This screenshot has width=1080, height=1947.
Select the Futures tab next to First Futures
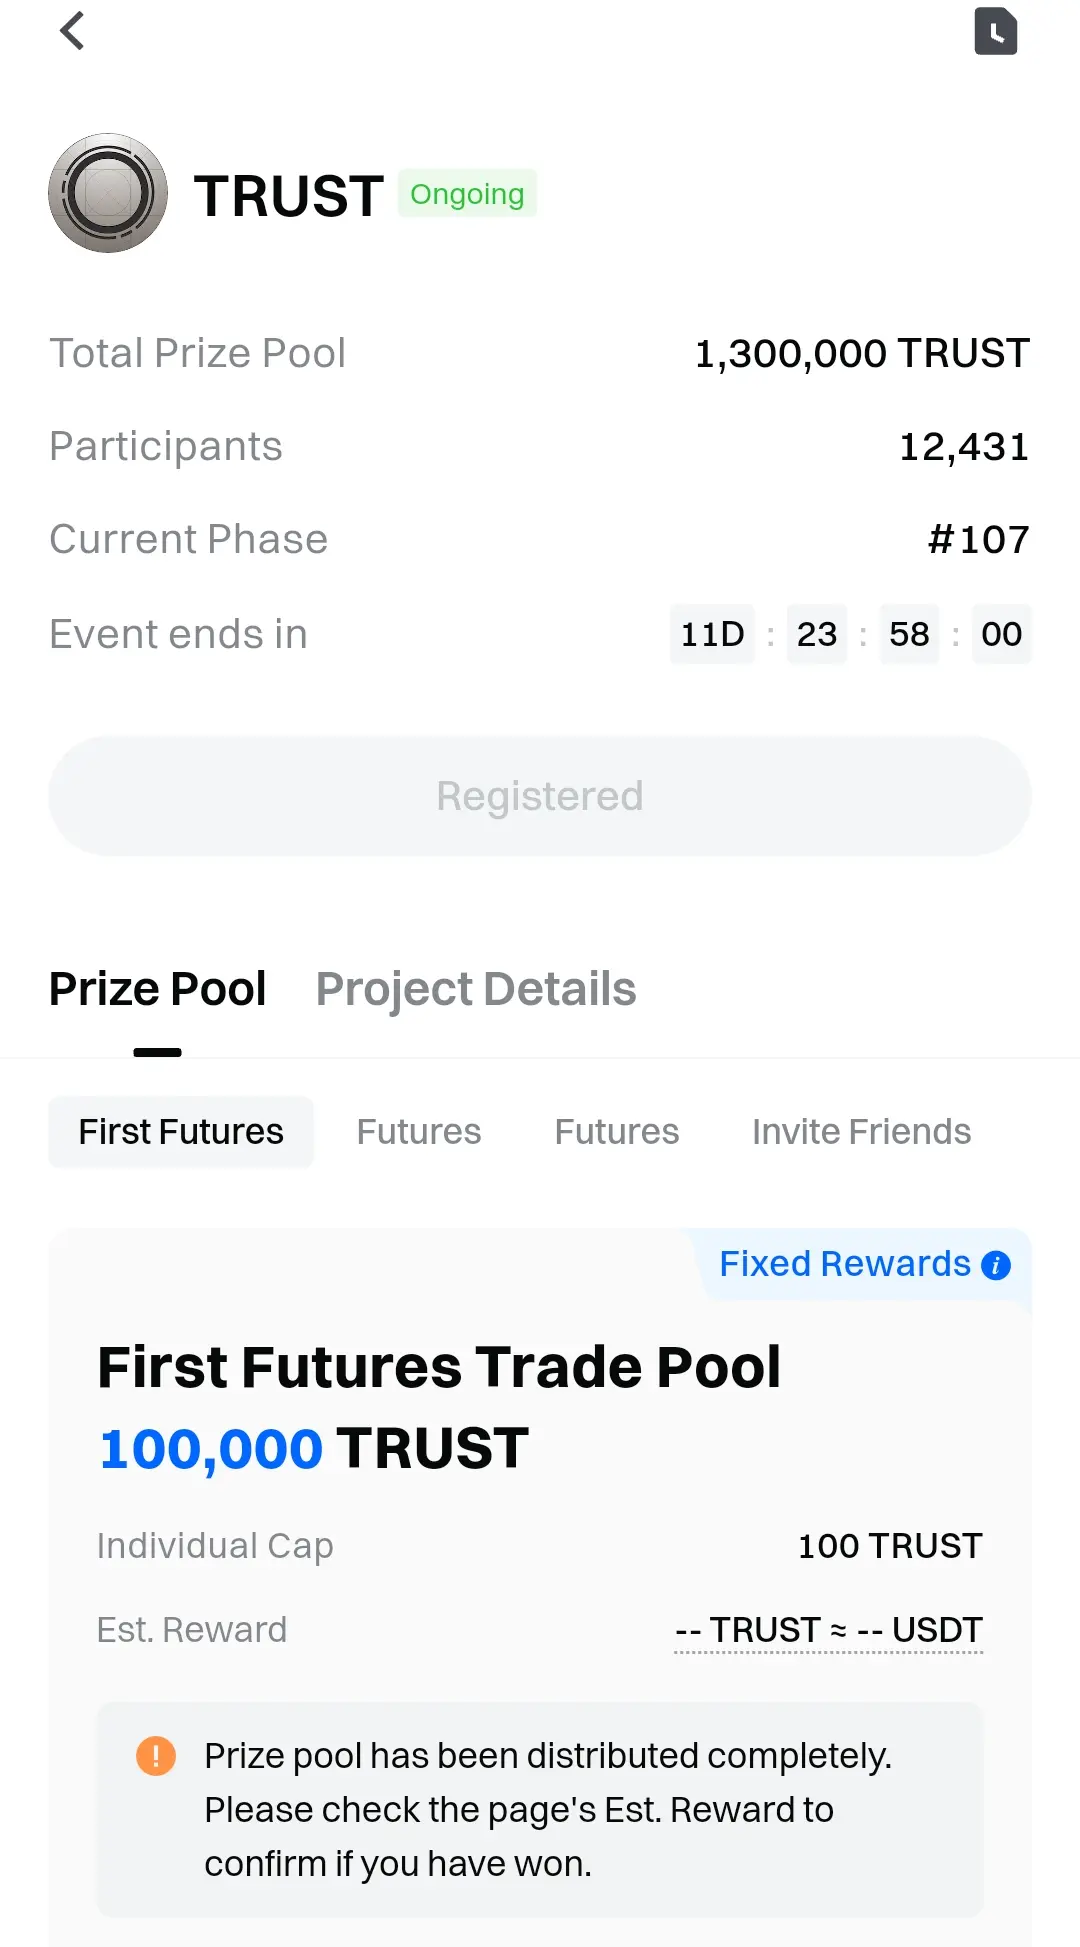pyautogui.click(x=419, y=1132)
